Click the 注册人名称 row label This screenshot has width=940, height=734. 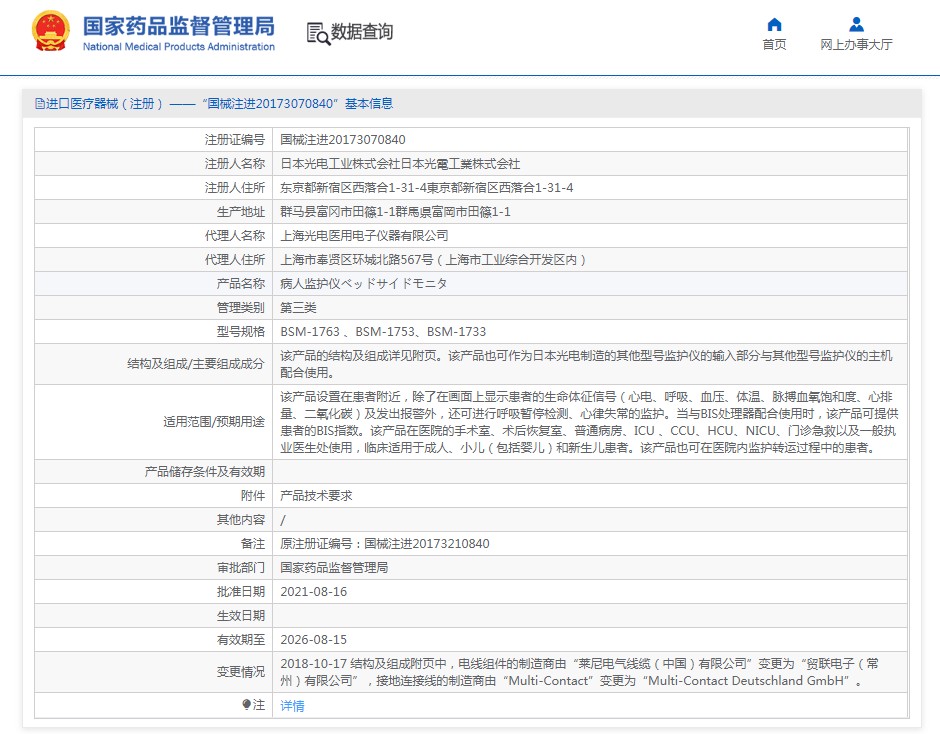[x=234, y=164]
